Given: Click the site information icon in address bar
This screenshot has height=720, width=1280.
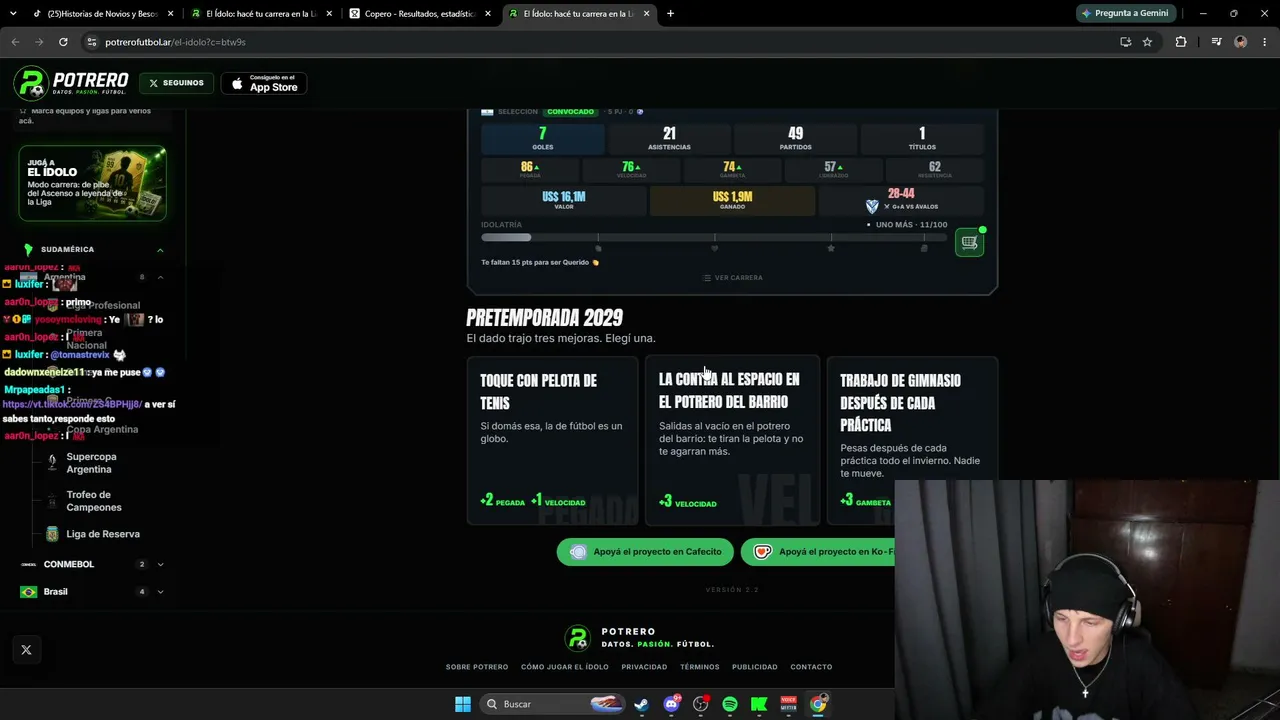Looking at the screenshot, I should point(91,42).
